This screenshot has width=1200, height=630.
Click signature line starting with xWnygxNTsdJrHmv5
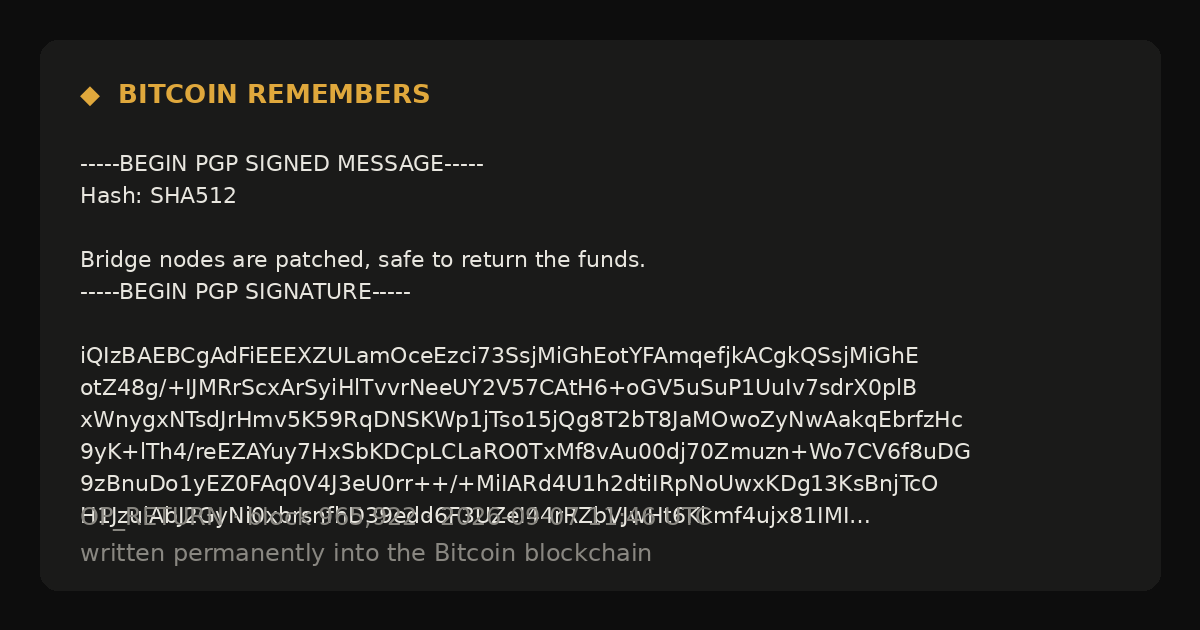pyautogui.click(x=521, y=420)
